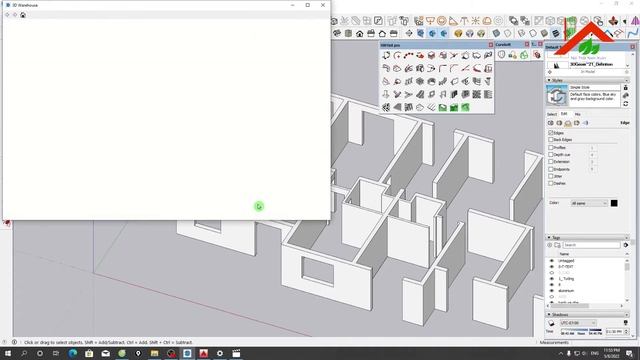Image resolution: width=640 pixels, height=360 pixels.
Task: Switch to Front view house icon
Action: (360, 33)
